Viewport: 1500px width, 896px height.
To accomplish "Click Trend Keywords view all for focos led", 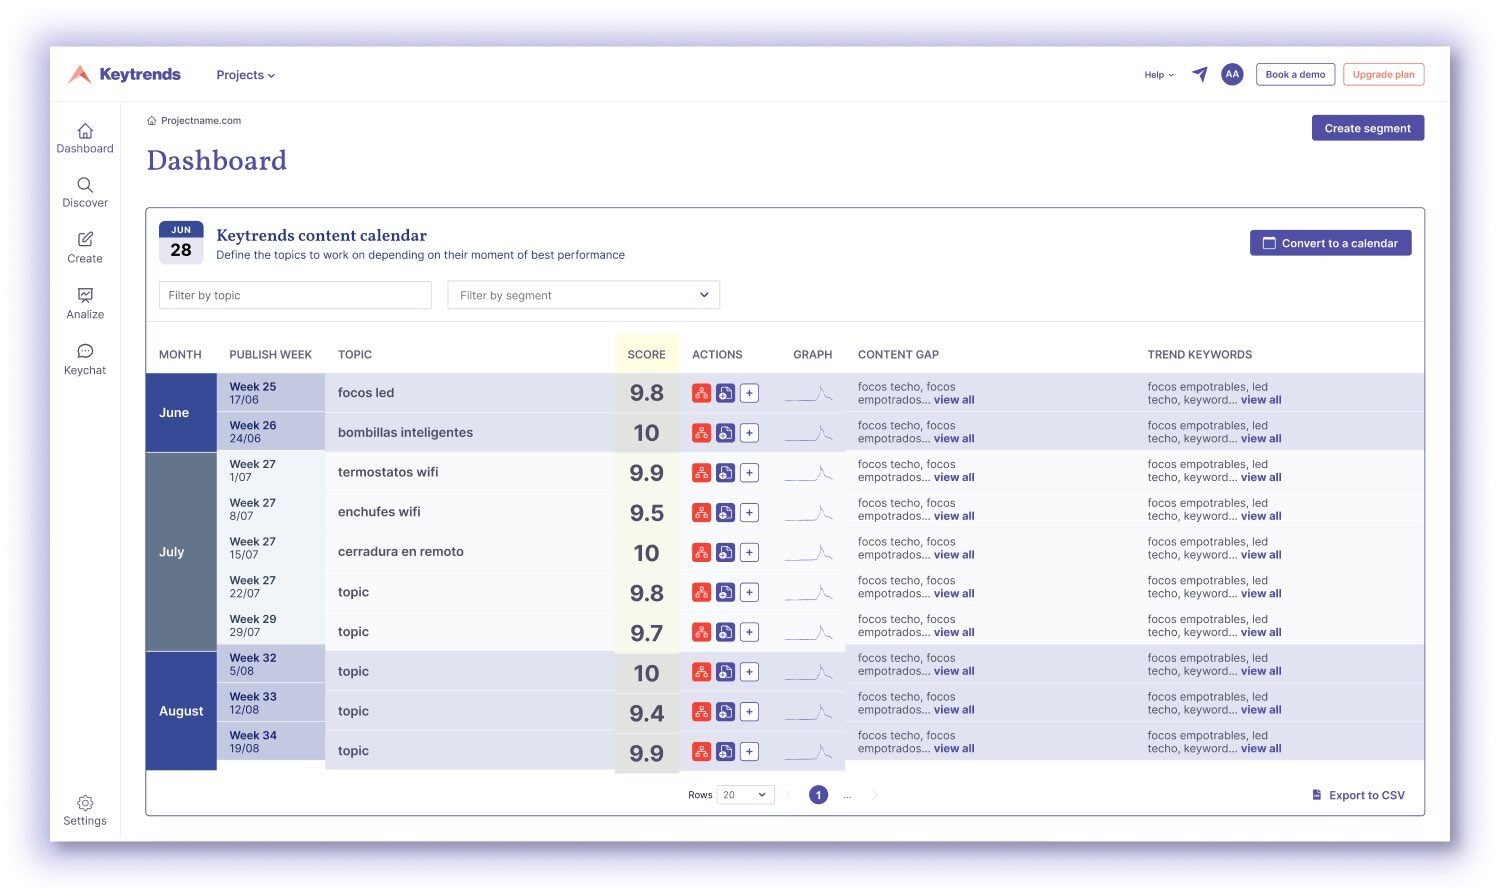I will 1261,400.
